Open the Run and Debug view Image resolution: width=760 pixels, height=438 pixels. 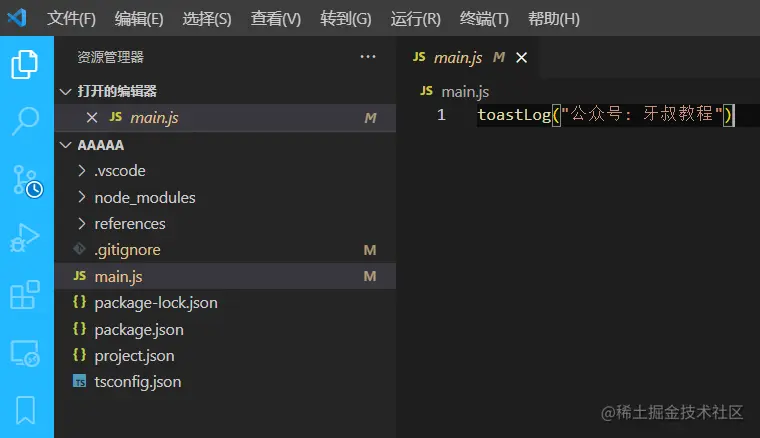[x=24, y=238]
